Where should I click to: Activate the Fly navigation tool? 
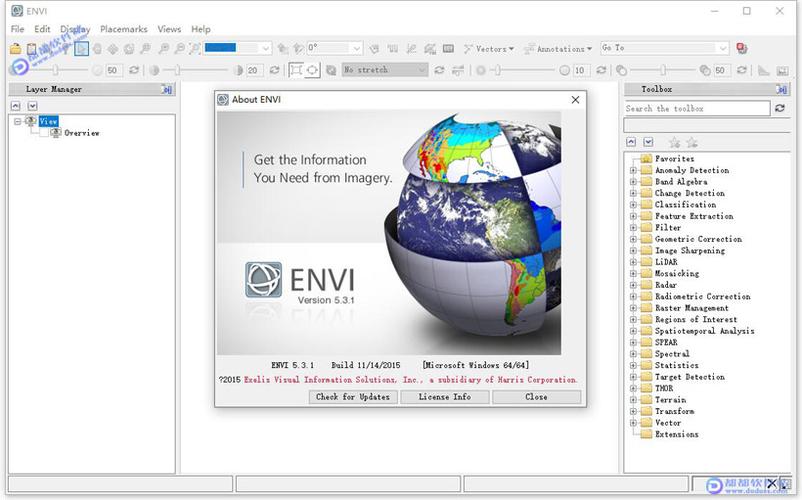[113, 49]
